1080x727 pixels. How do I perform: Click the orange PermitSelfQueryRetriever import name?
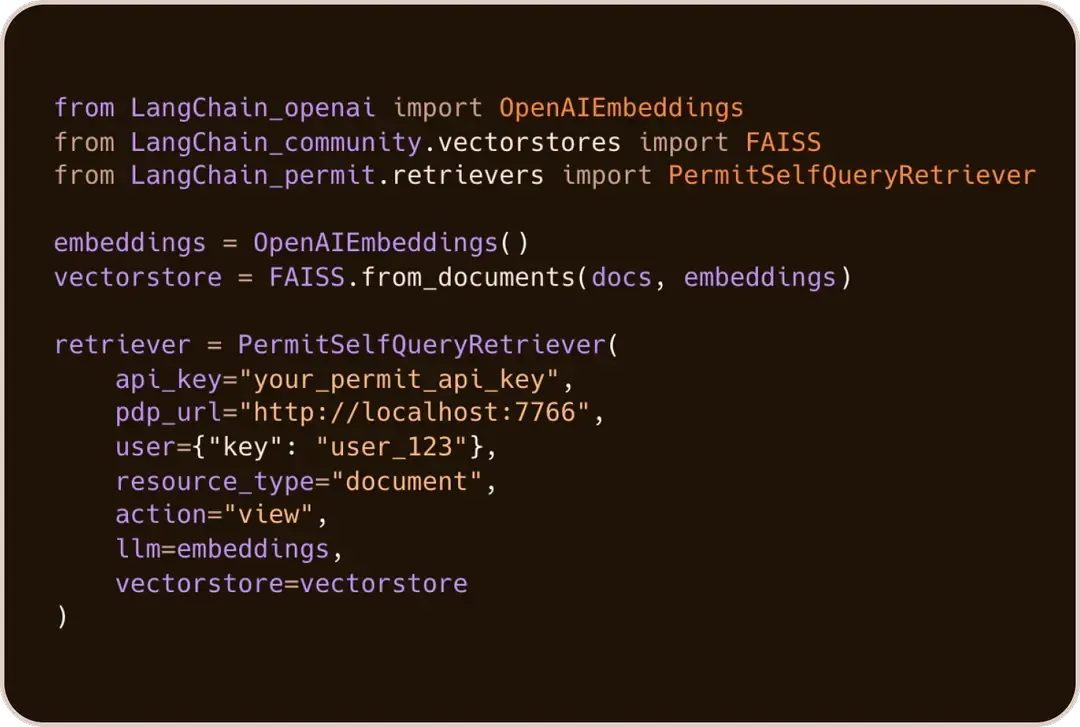coord(852,176)
